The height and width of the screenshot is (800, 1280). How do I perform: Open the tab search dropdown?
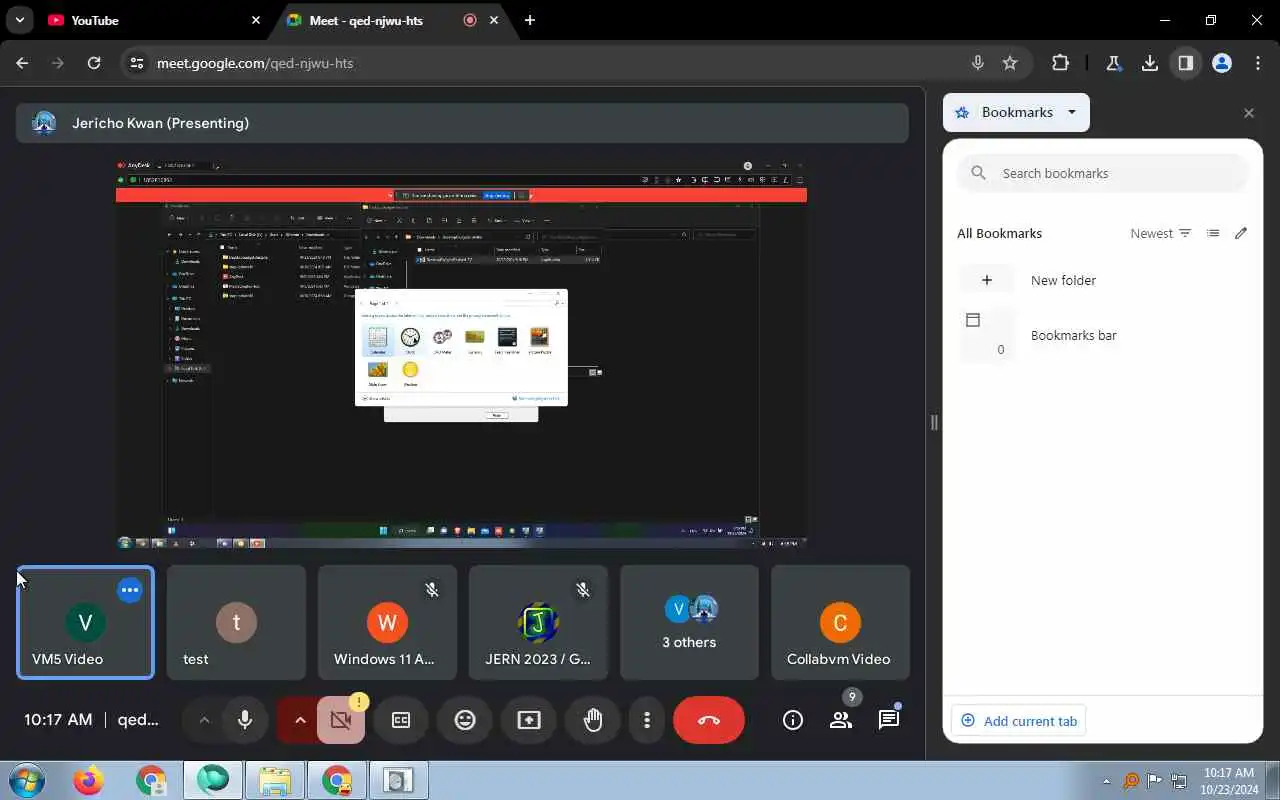[x=19, y=20]
